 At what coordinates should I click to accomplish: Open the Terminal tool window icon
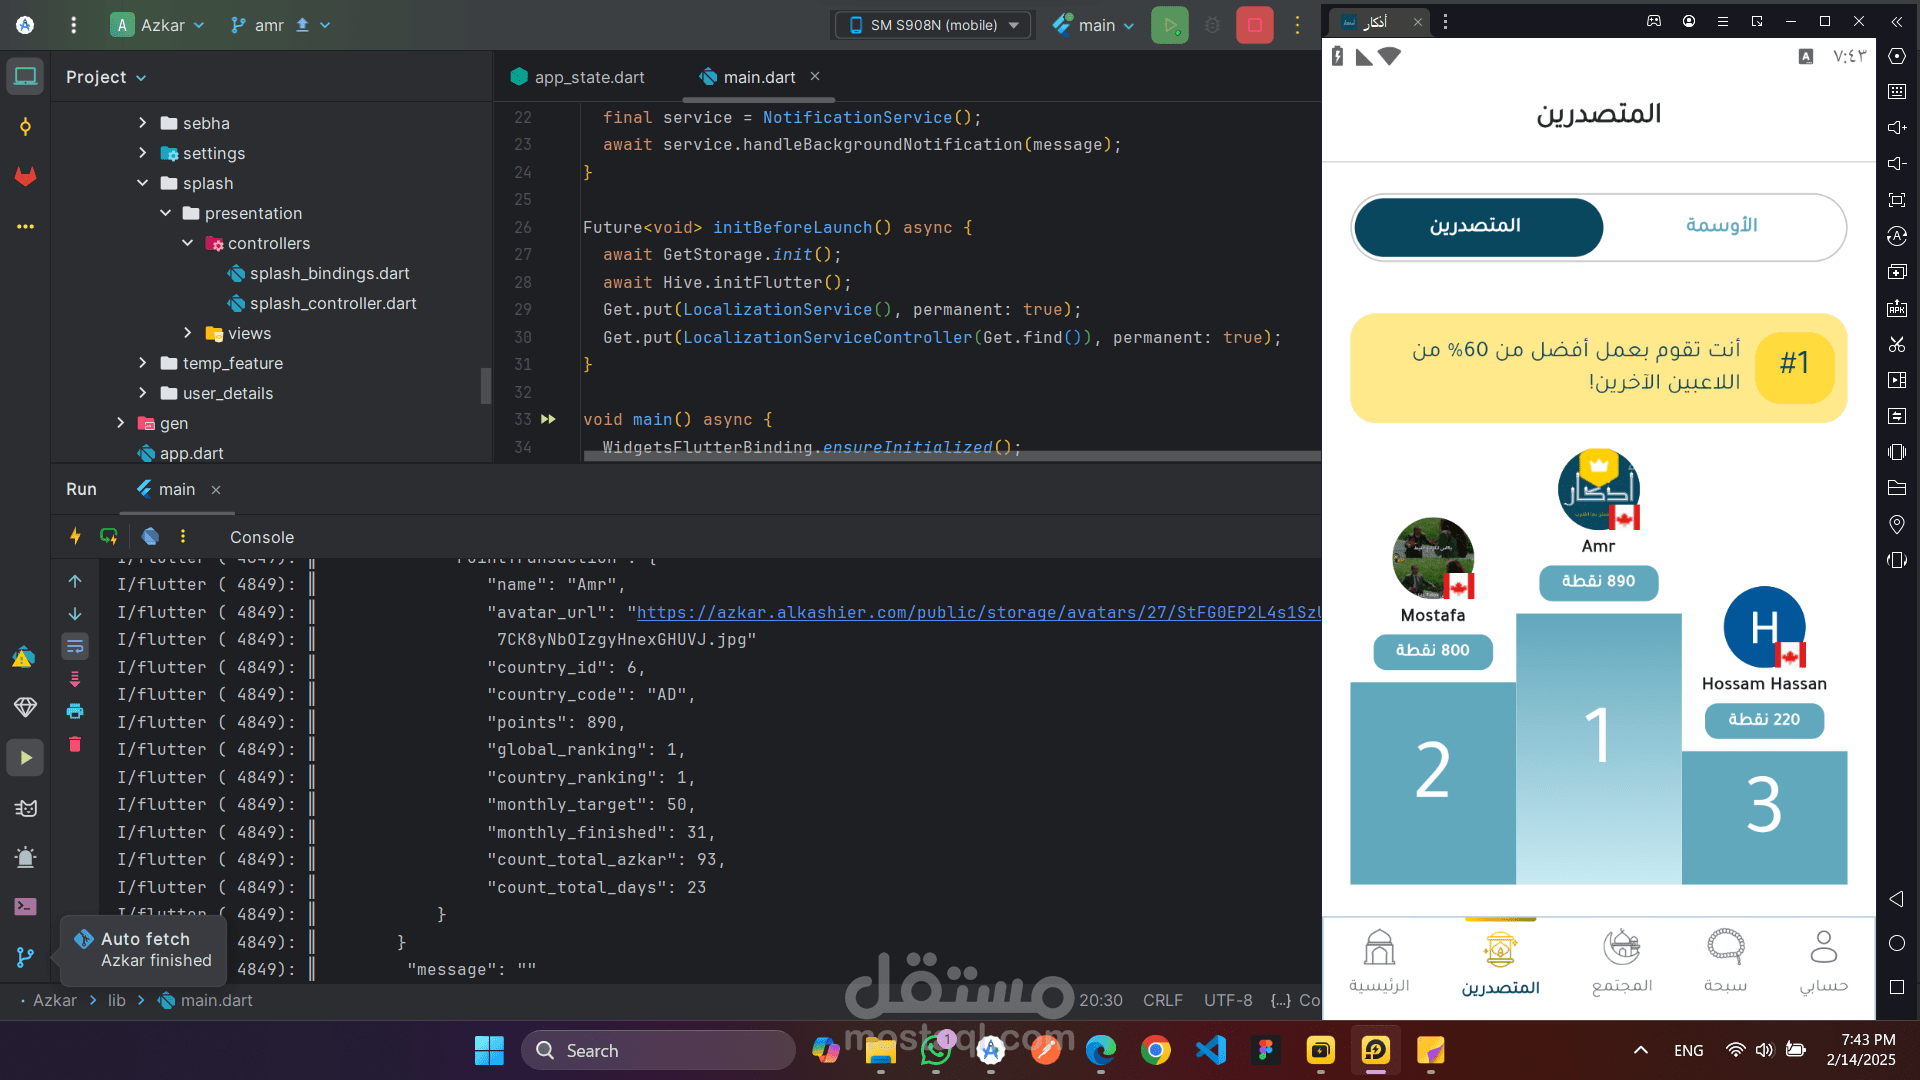[x=25, y=906]
